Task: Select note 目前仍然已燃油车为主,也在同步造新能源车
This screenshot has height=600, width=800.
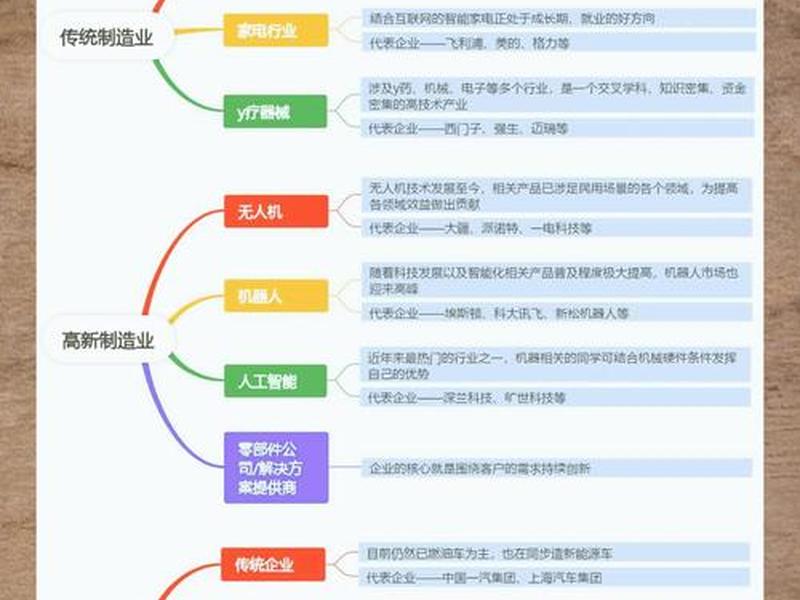Action: coord(555,553)
